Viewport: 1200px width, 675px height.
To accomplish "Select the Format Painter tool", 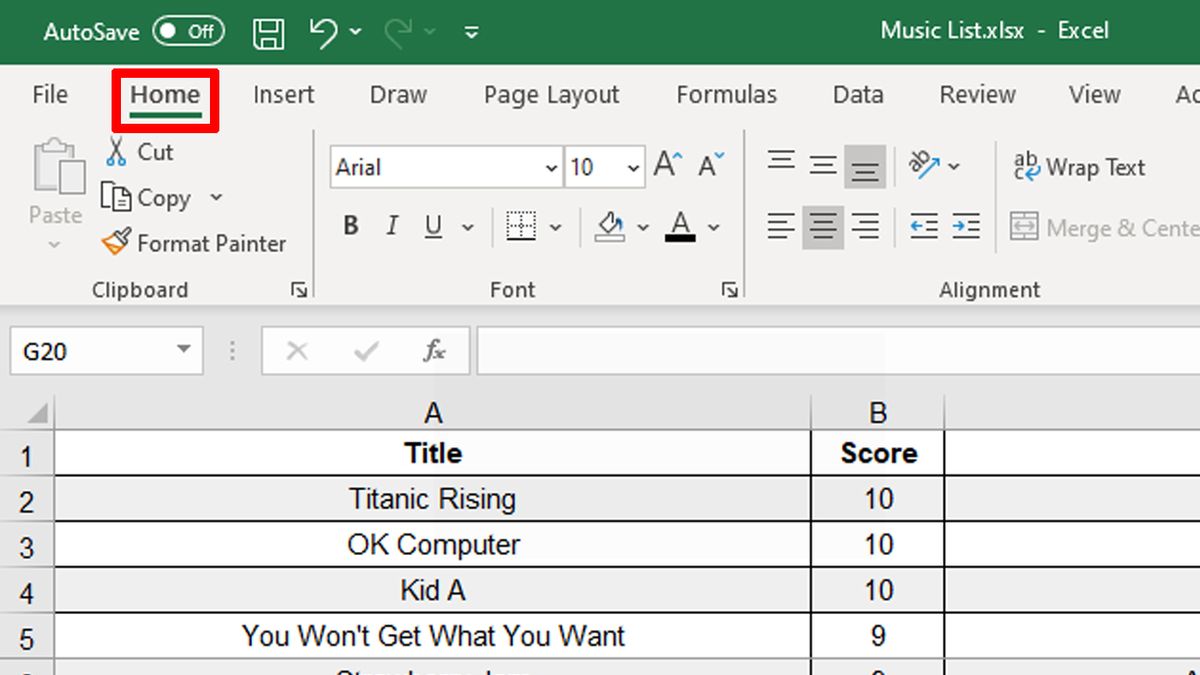I will point(196,243).
